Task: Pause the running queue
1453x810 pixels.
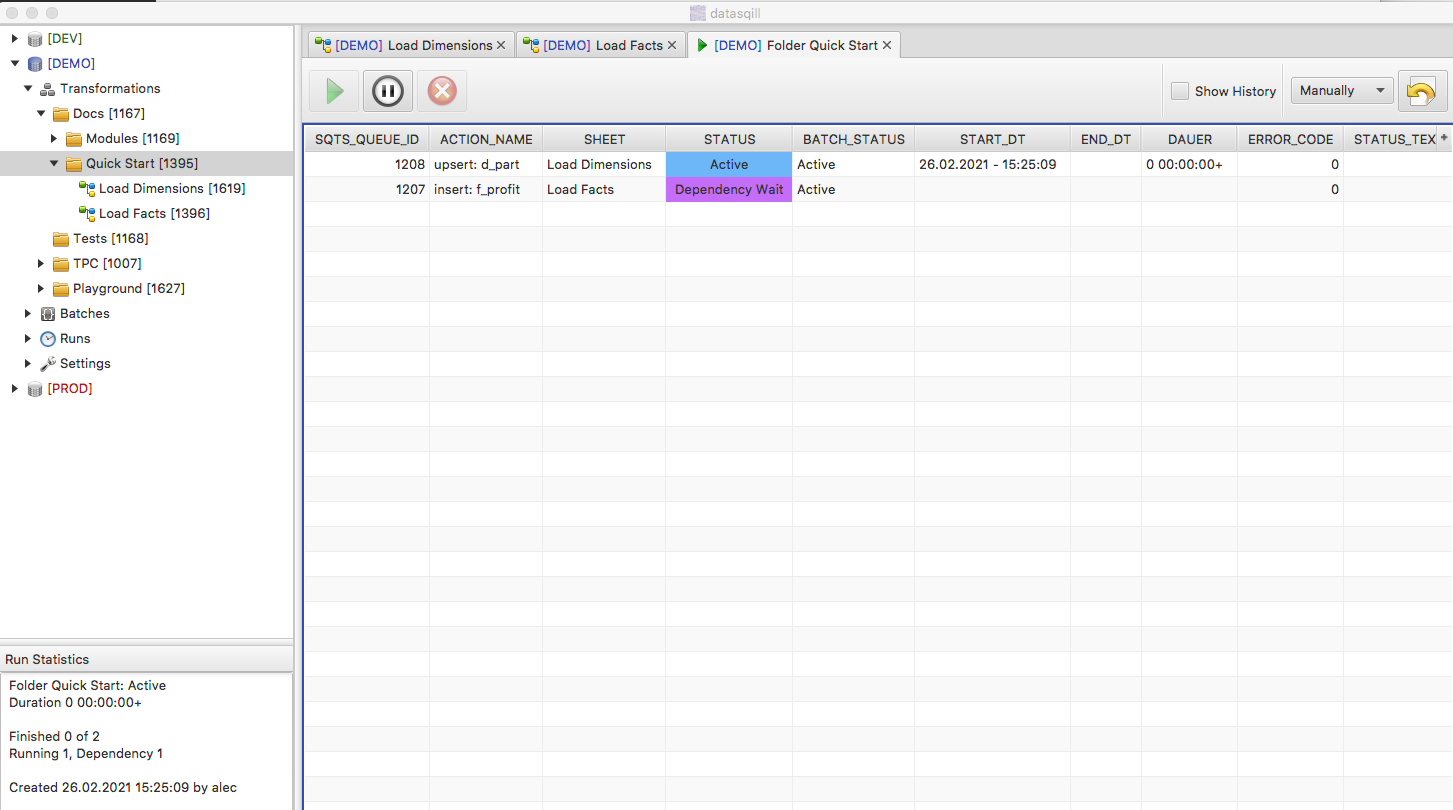Action: click(x=388, y=91)
